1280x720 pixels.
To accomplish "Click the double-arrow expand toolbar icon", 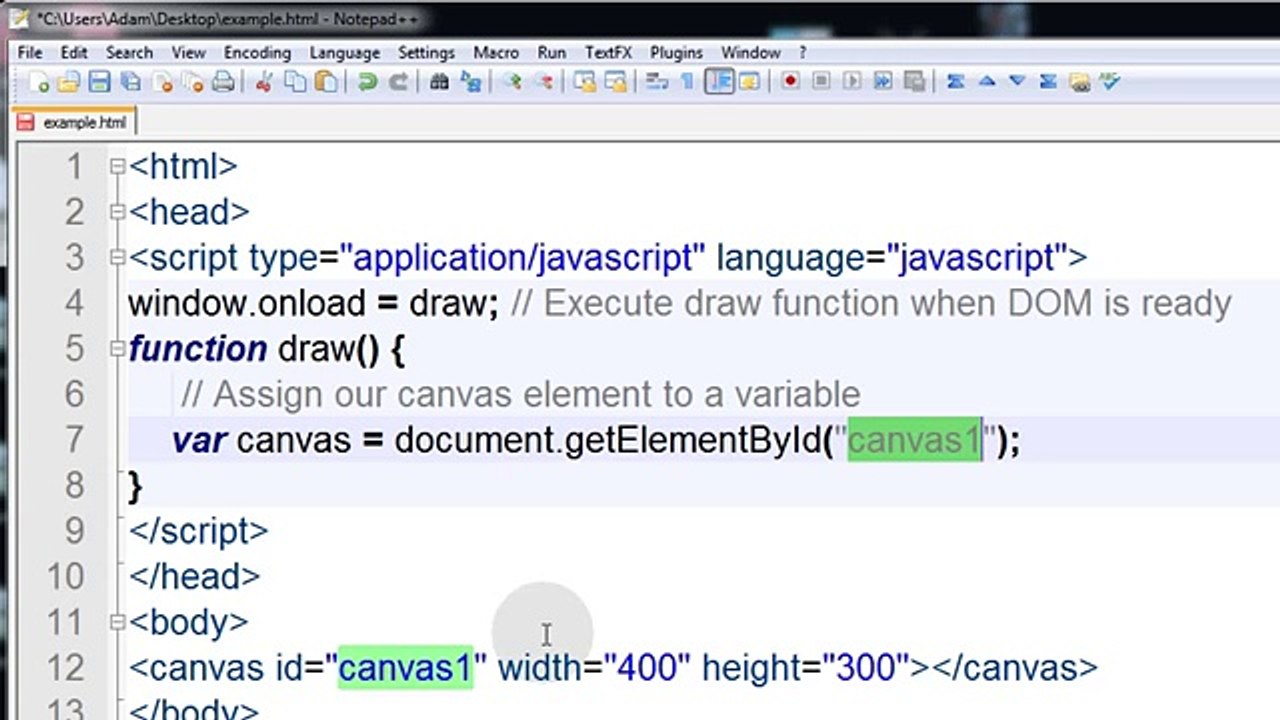I will tap(1048, 82).
